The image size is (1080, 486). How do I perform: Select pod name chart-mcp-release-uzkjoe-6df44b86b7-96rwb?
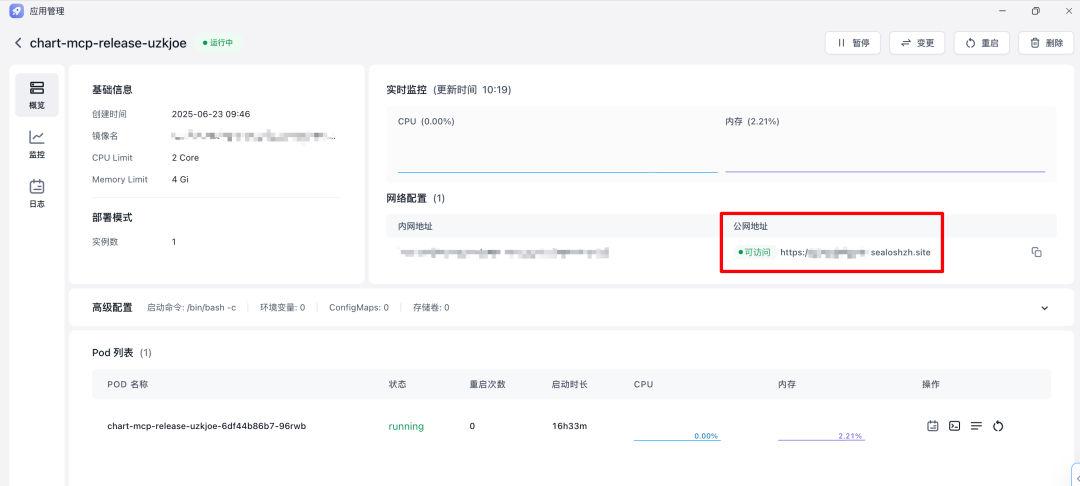(x=207, y=426)
